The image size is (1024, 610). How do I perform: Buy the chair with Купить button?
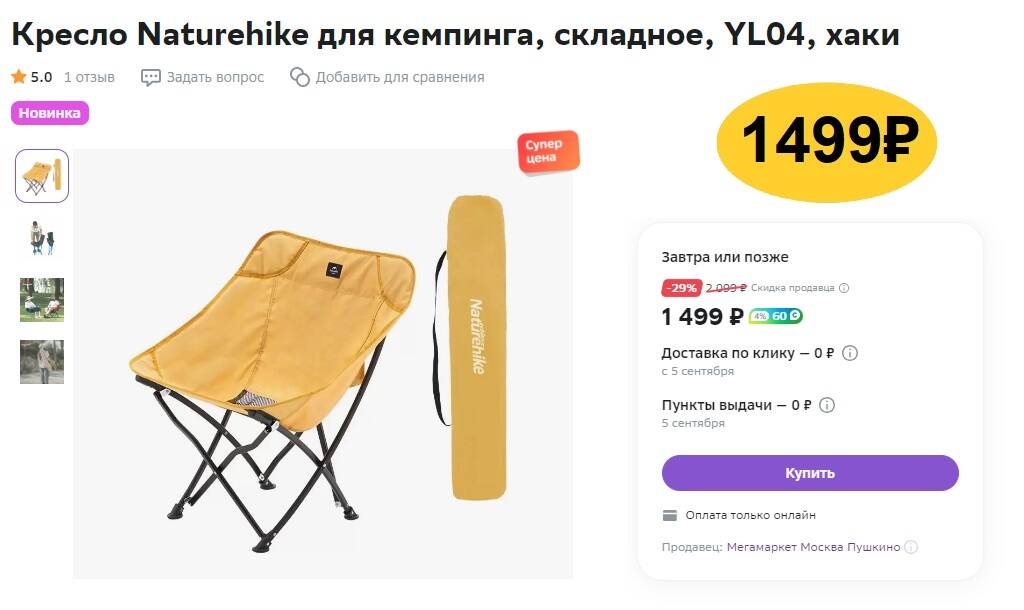coord(810,473)
